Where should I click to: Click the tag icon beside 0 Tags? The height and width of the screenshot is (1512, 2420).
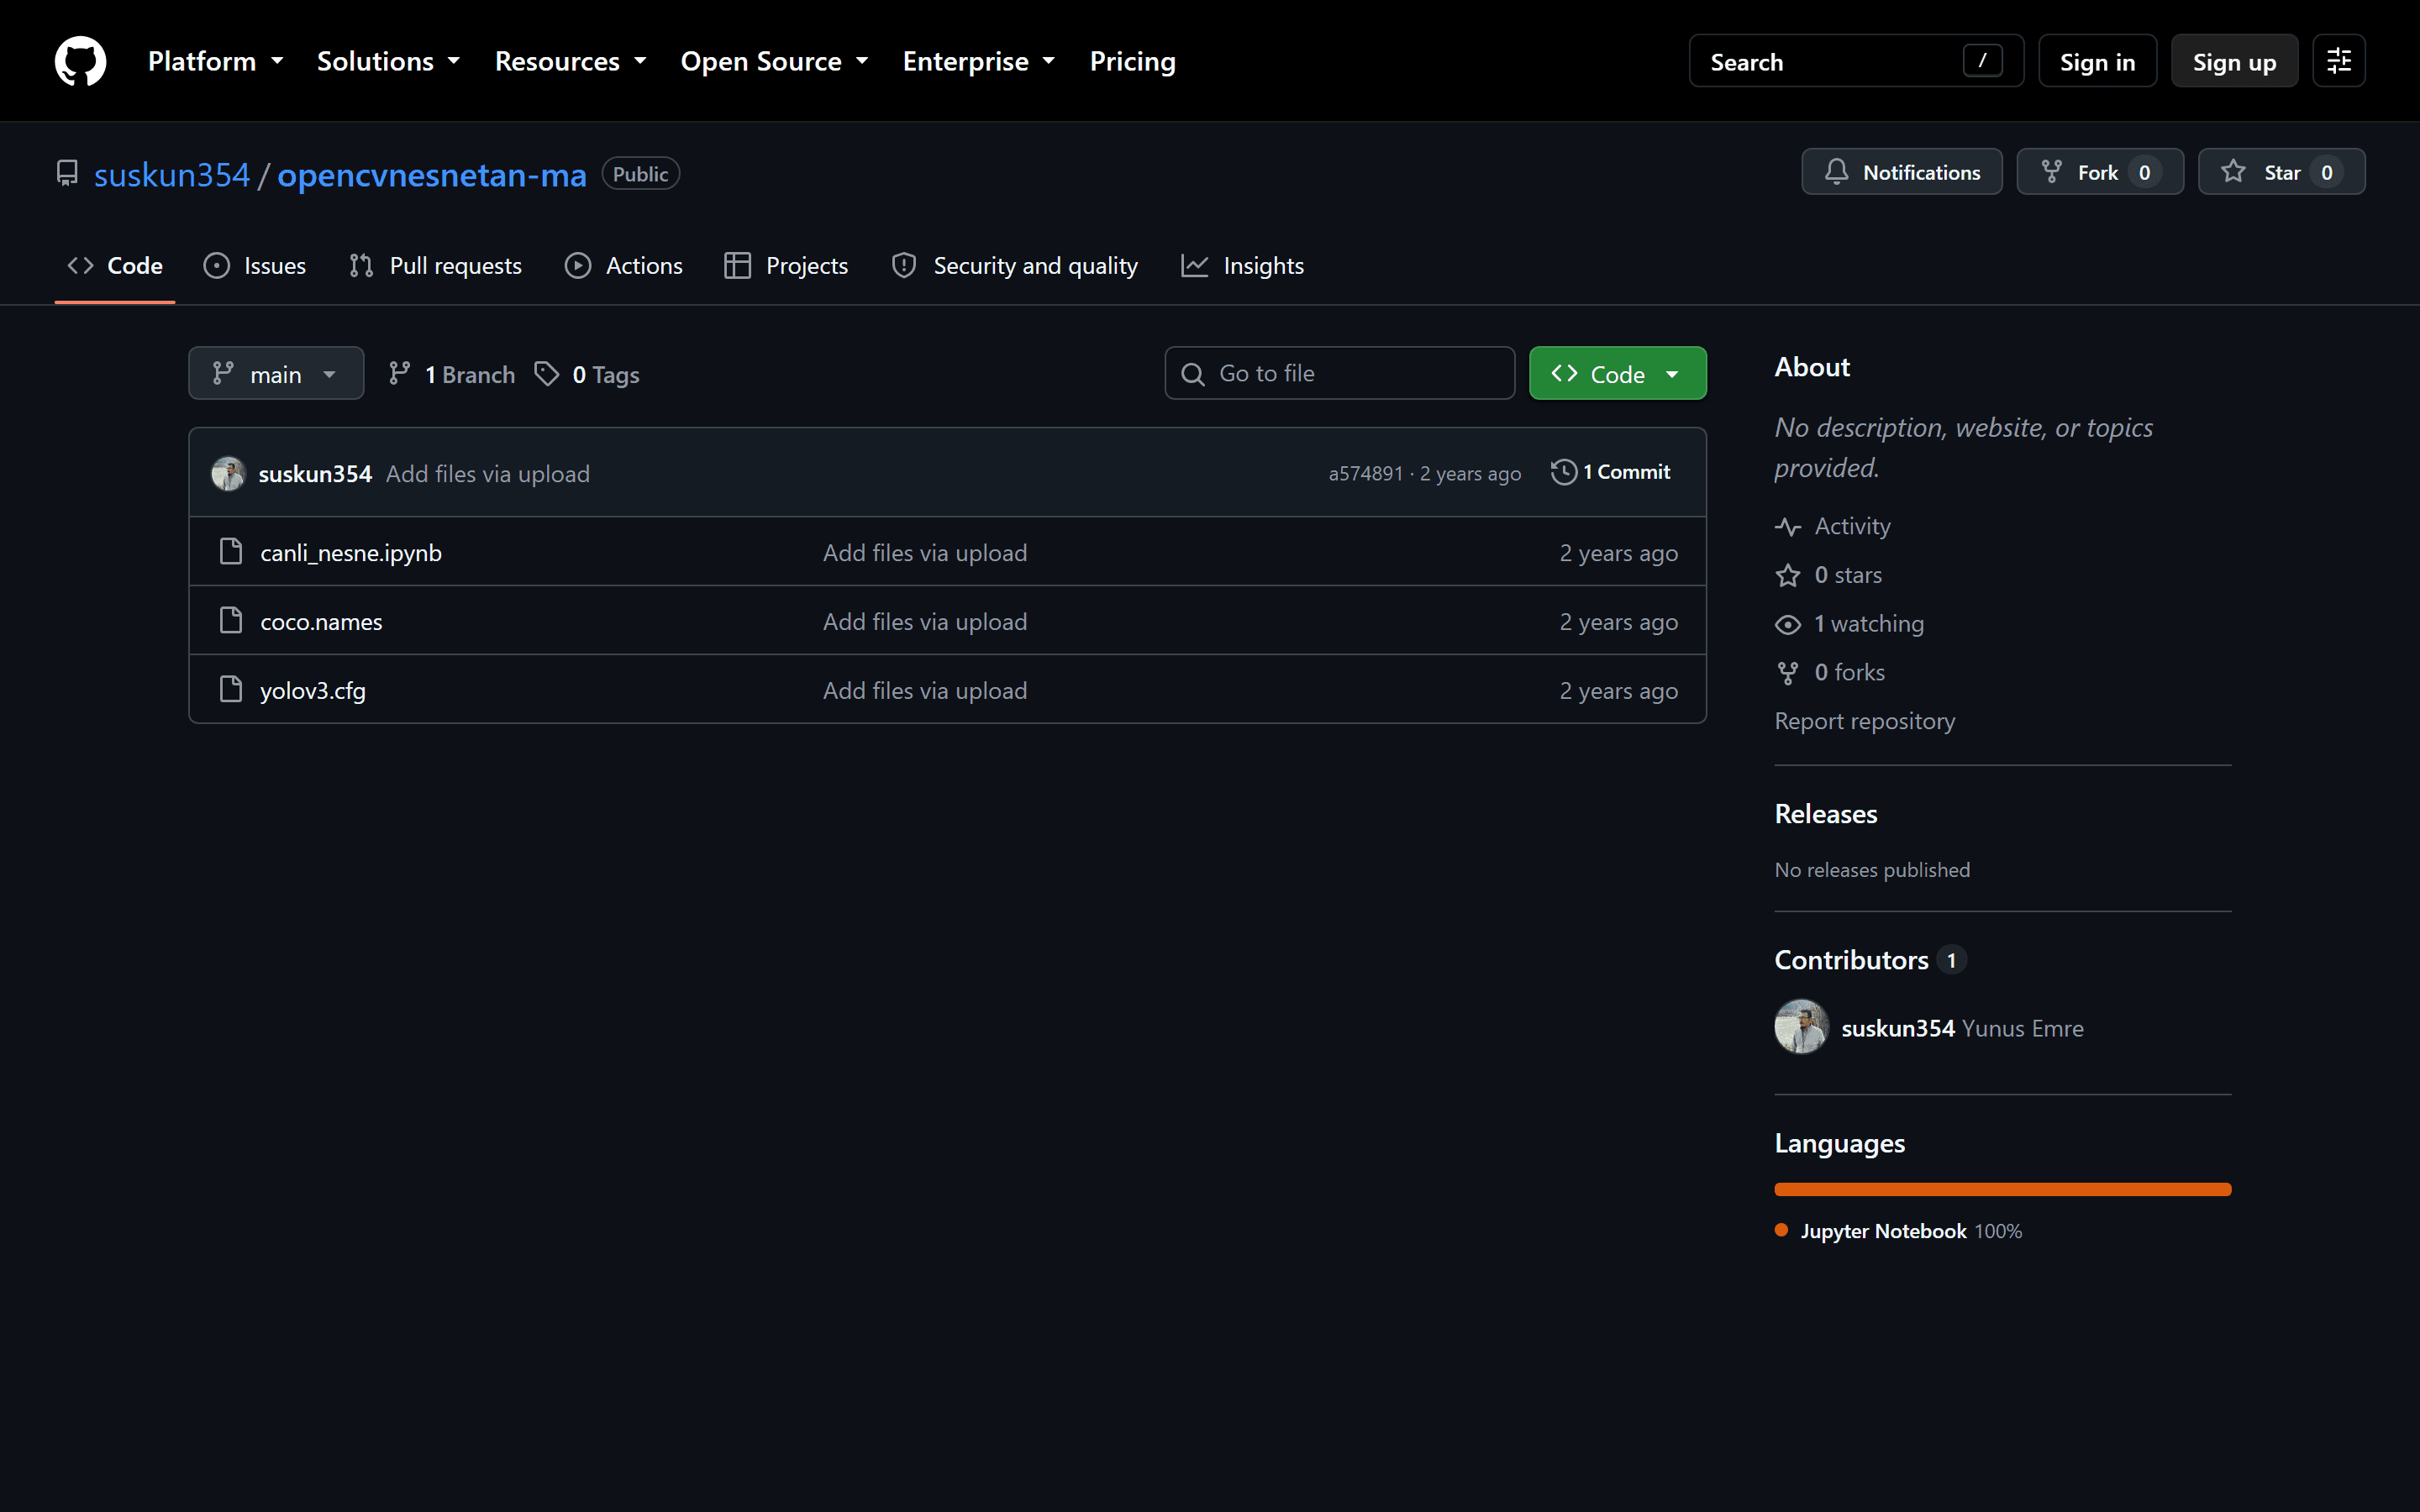[x=547, y=374]
